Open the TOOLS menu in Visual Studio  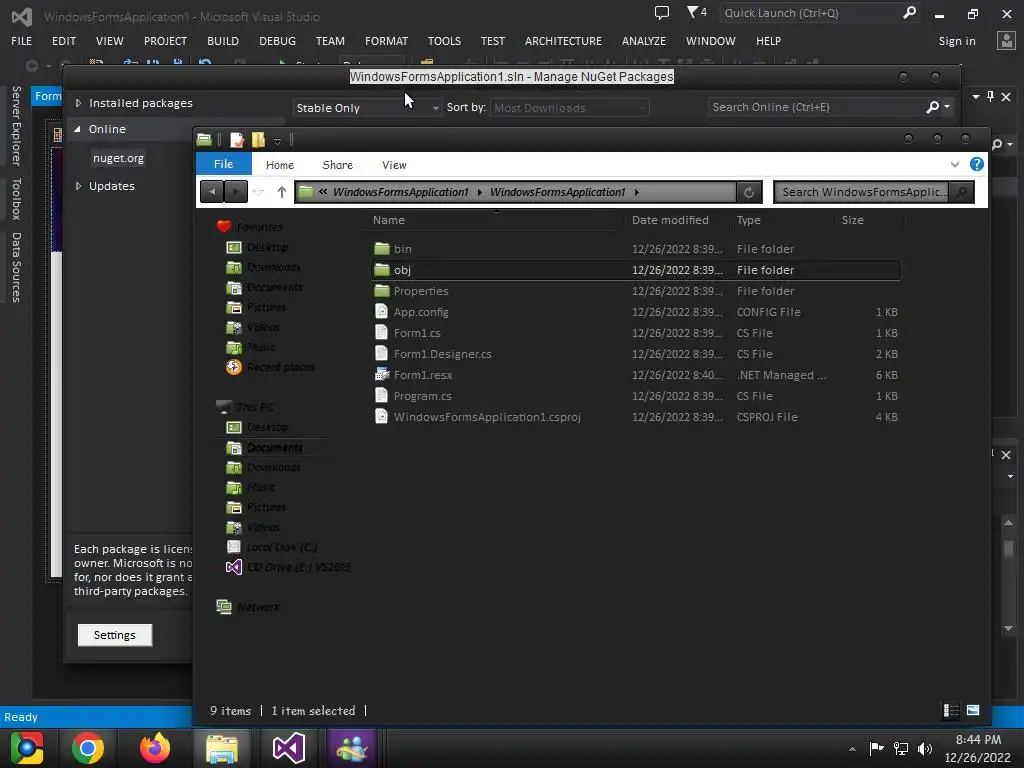[444, 40]
